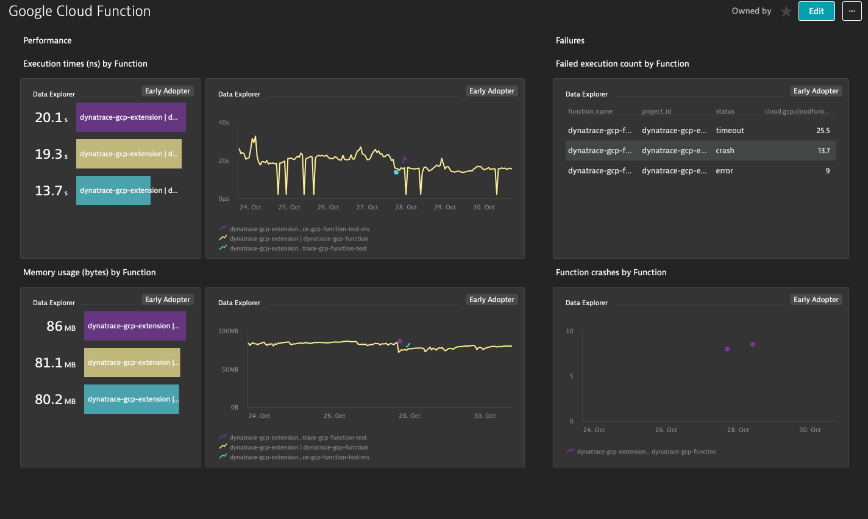868x519 pixels.
Task: Click teal data point on execution times chart
Action: tap(396, 172)
